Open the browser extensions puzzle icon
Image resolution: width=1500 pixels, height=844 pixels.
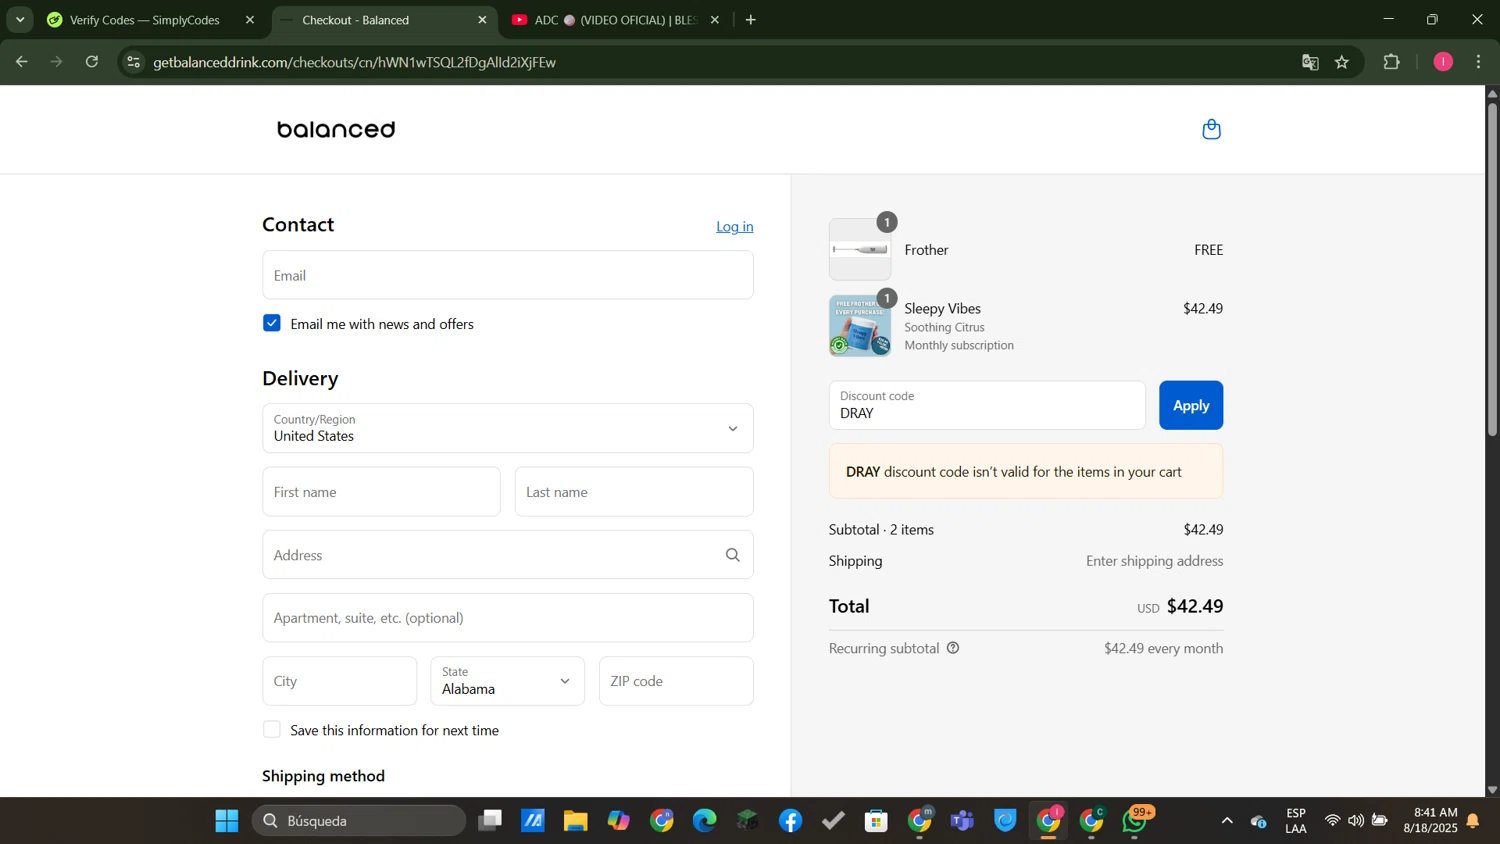[1391, 62]
